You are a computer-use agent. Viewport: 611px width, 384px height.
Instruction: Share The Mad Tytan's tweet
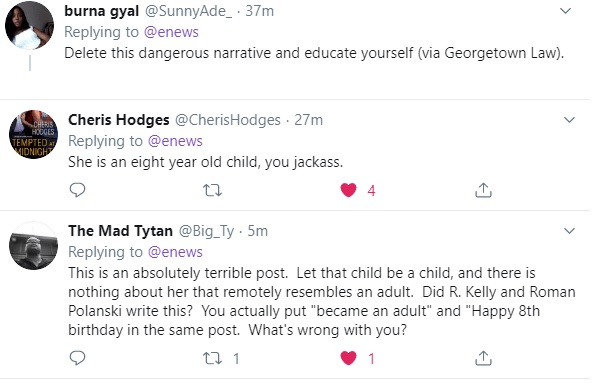[x=483, y=358]
